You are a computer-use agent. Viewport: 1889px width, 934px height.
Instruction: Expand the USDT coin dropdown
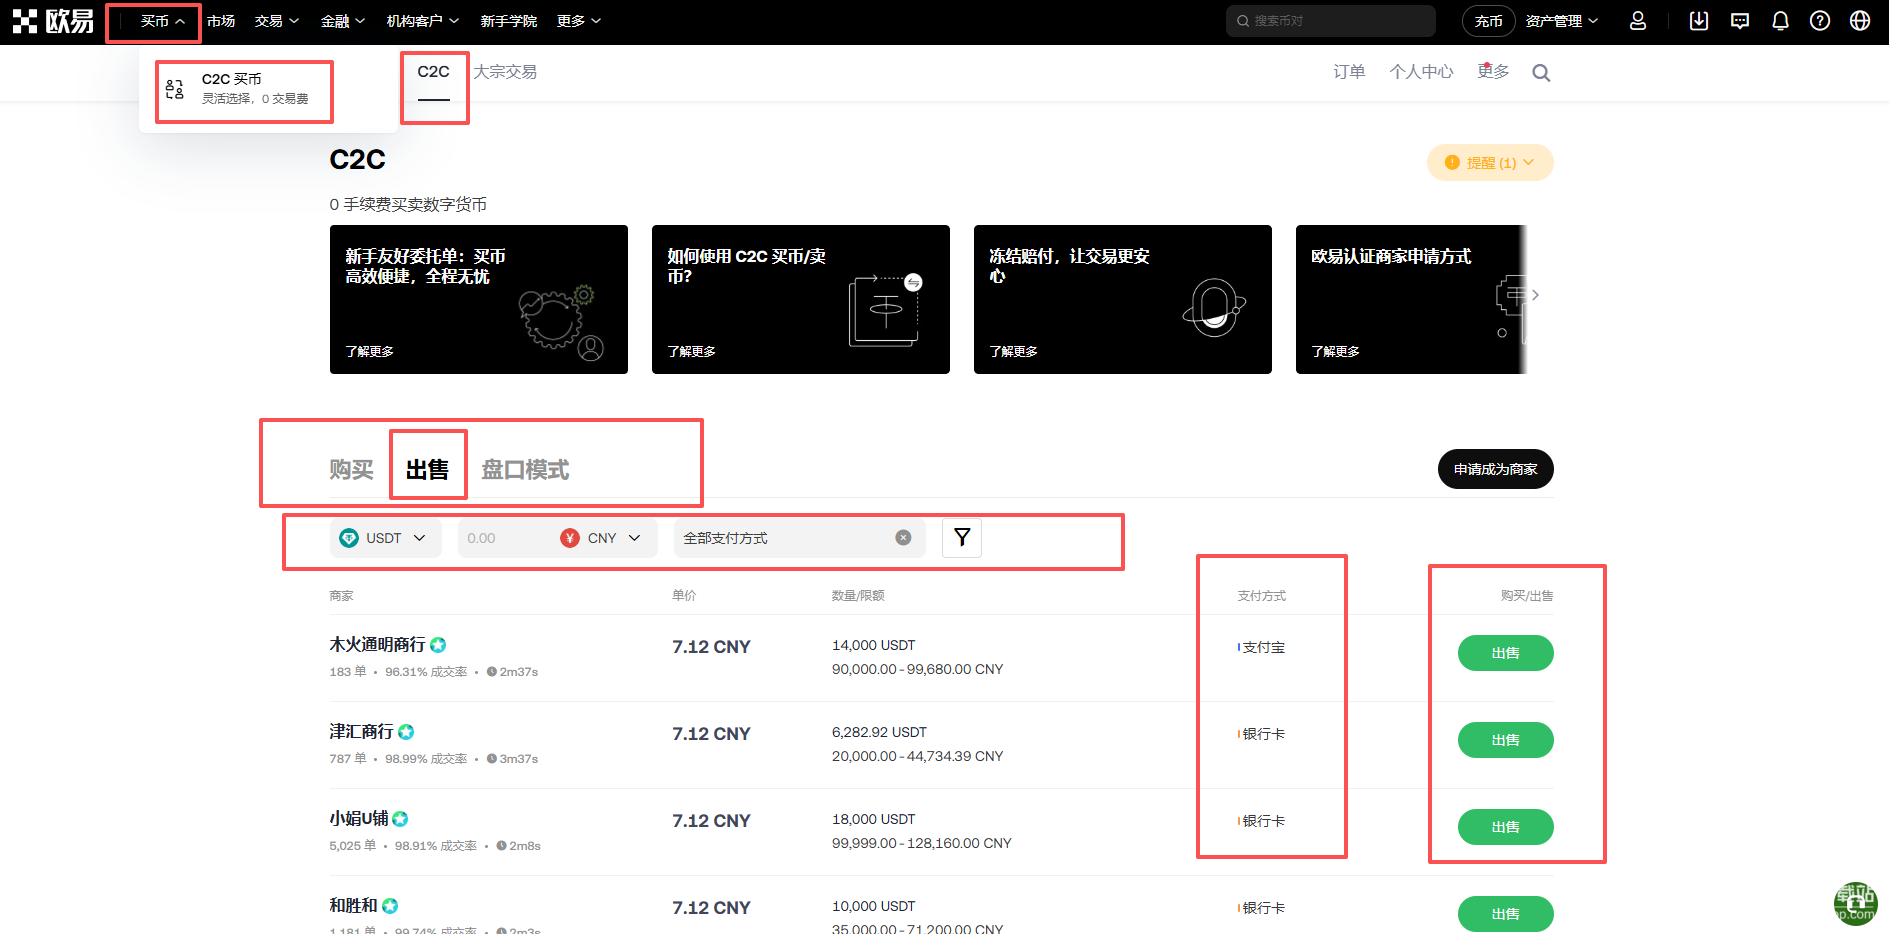pos(385,538)
